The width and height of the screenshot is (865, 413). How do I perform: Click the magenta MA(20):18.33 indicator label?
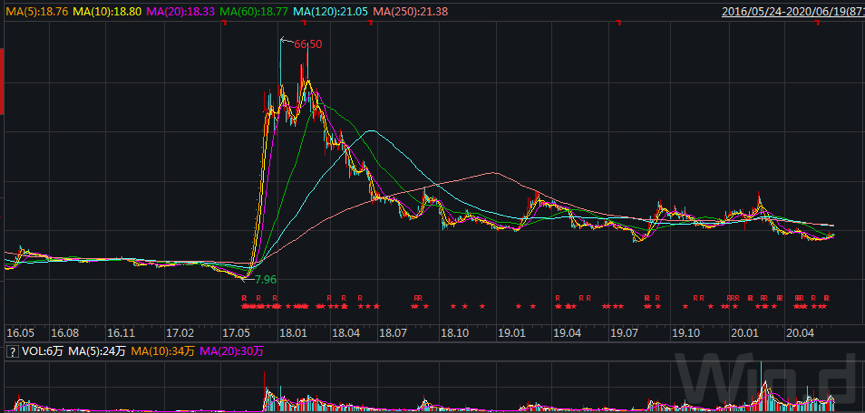[180, 11]
